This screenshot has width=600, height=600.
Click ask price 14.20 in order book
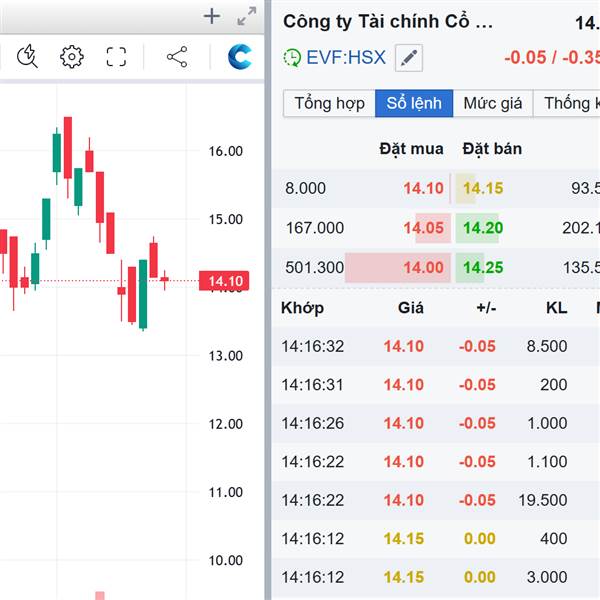tap(482, 228)
